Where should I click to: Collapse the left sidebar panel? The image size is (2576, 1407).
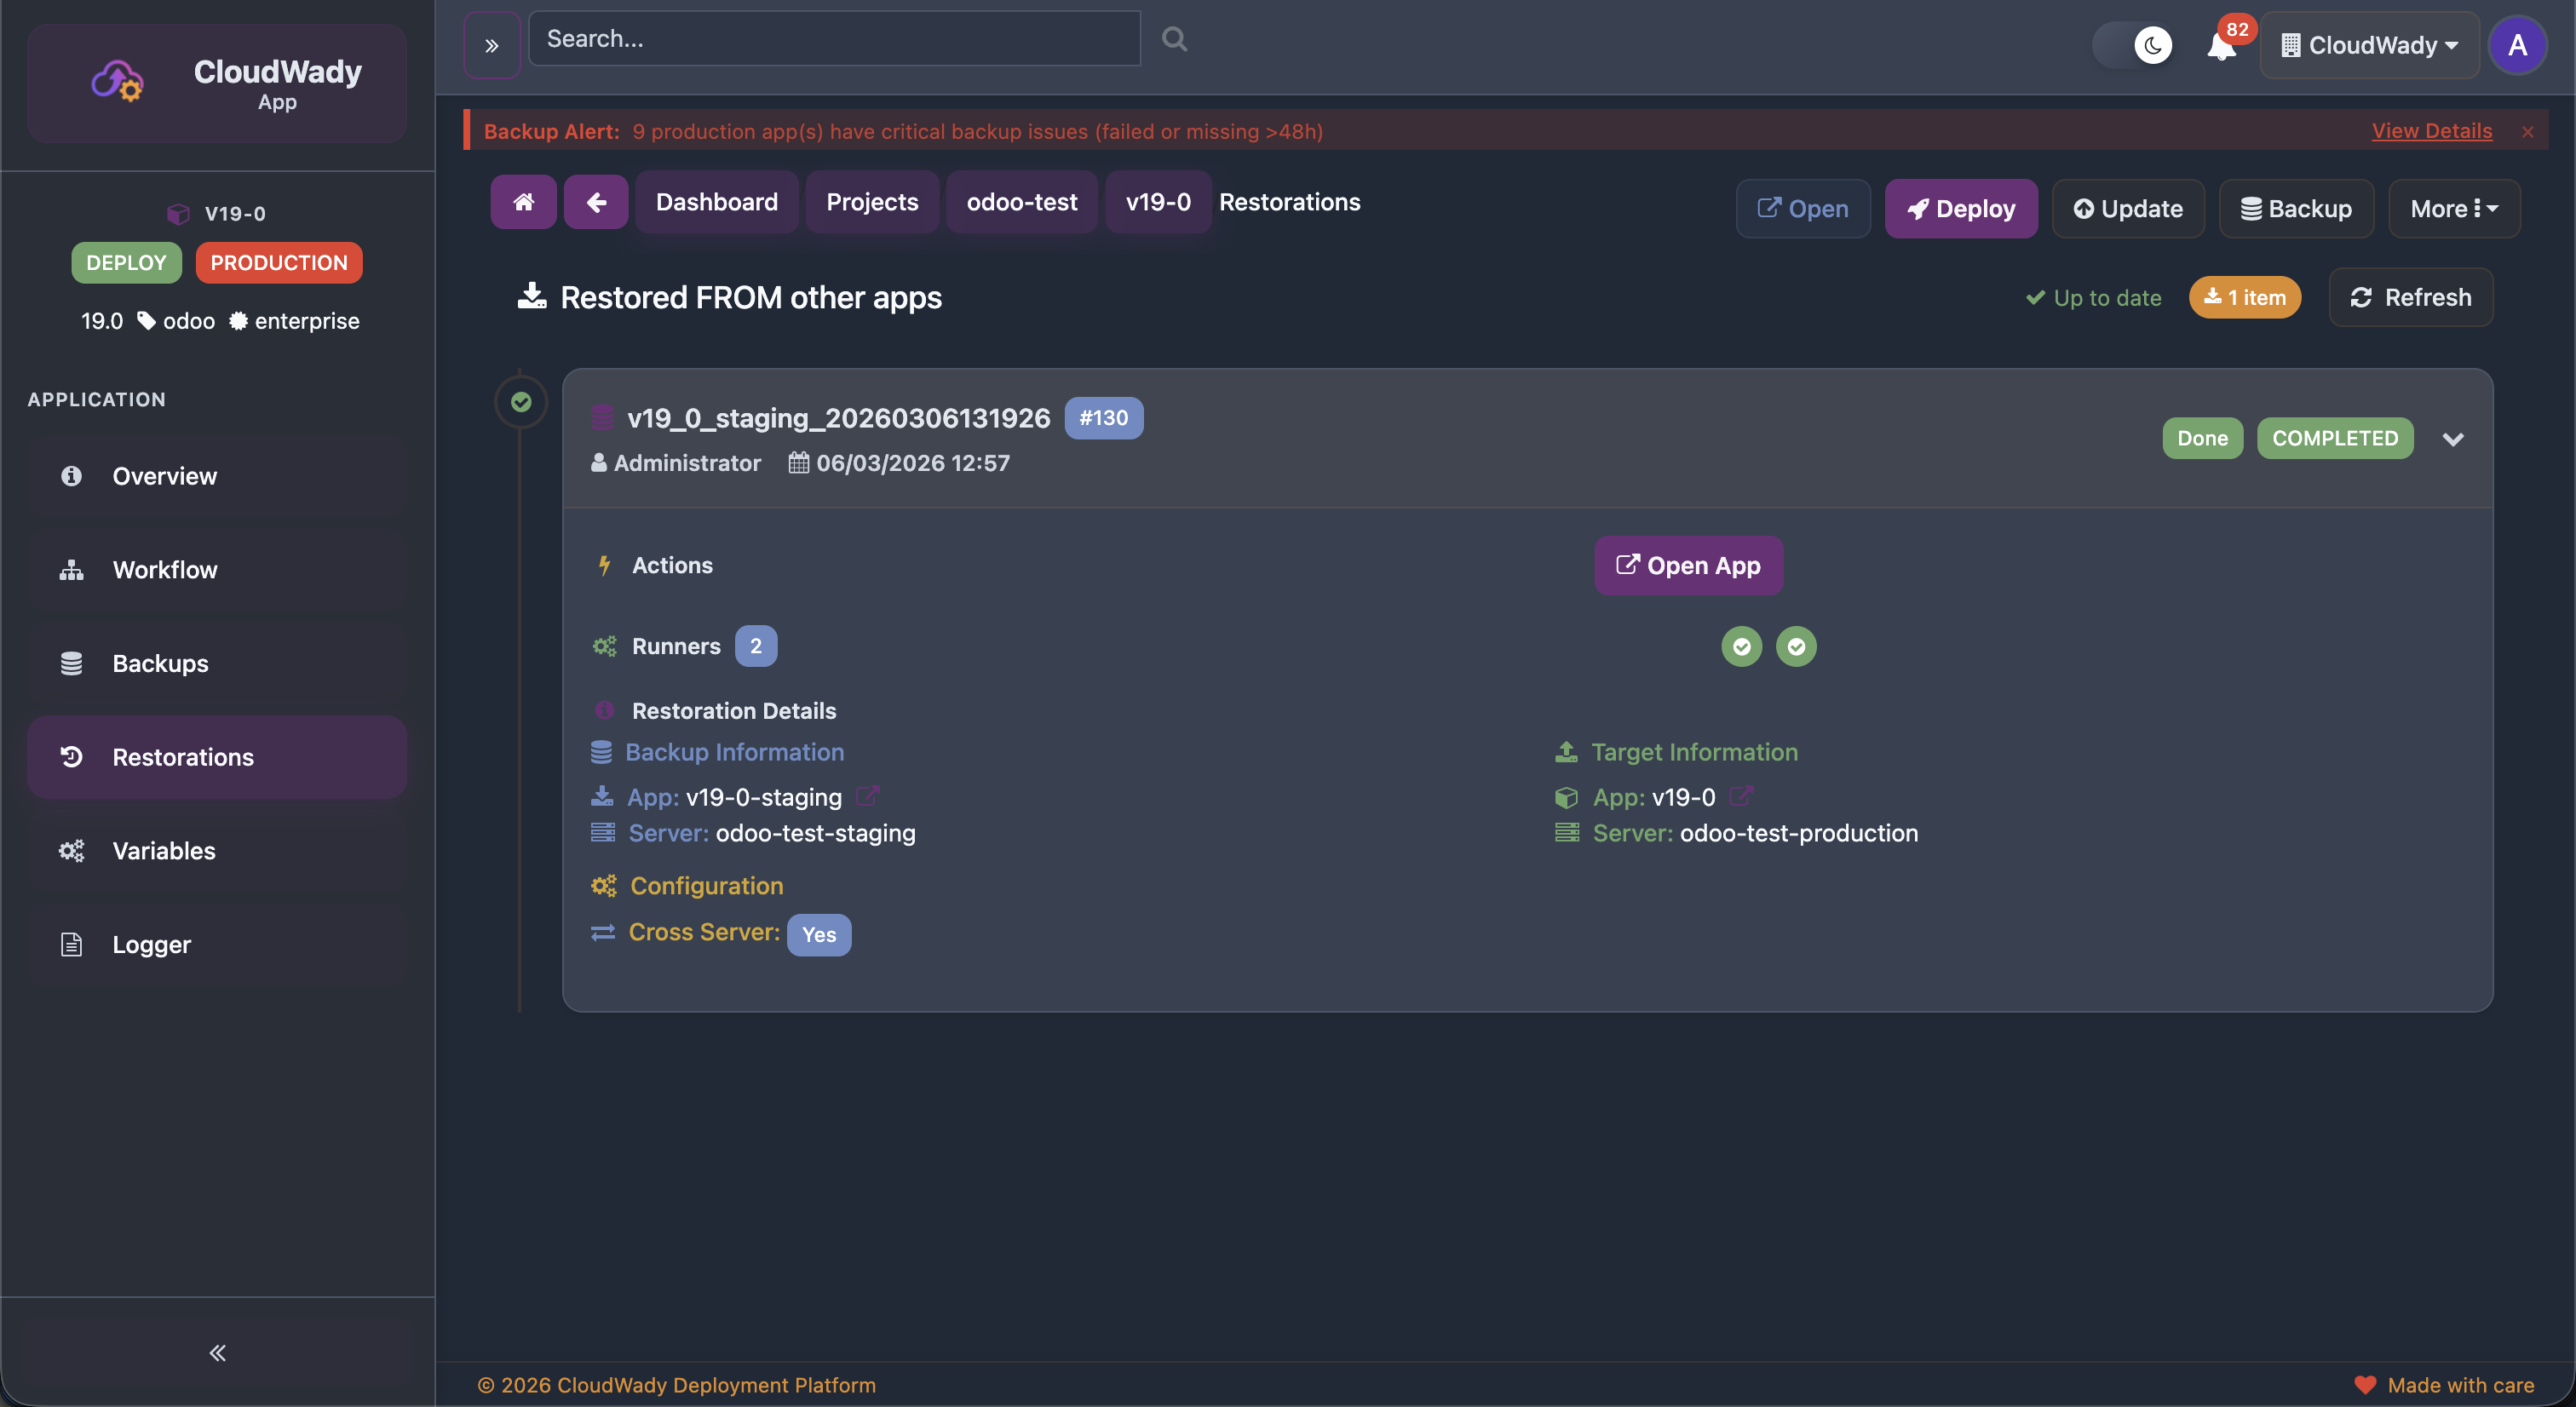click(x=217, y=1352)
